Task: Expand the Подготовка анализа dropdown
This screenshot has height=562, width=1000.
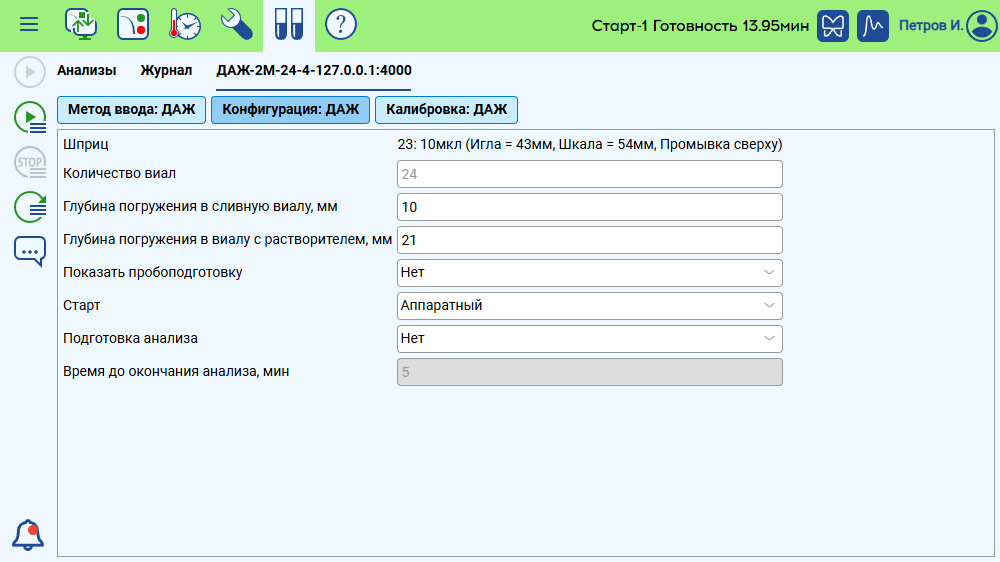Action: pos(589,338)
